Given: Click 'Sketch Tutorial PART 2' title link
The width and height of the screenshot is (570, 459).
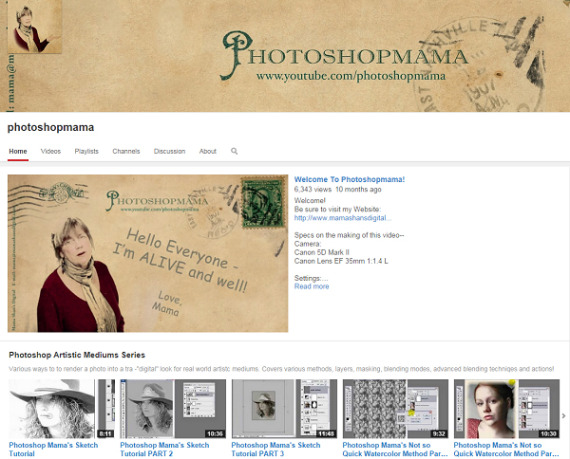Looking at the screenshot, I should 165,449.
